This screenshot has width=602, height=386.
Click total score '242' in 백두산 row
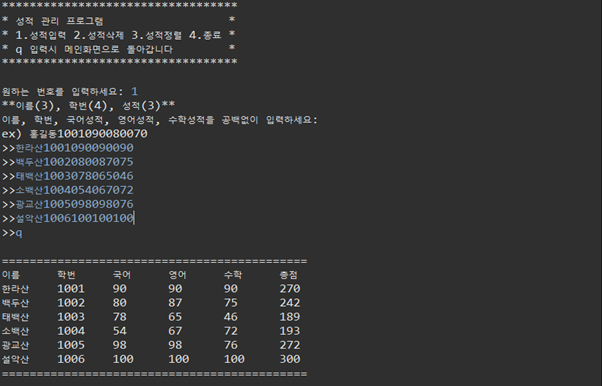290,303
